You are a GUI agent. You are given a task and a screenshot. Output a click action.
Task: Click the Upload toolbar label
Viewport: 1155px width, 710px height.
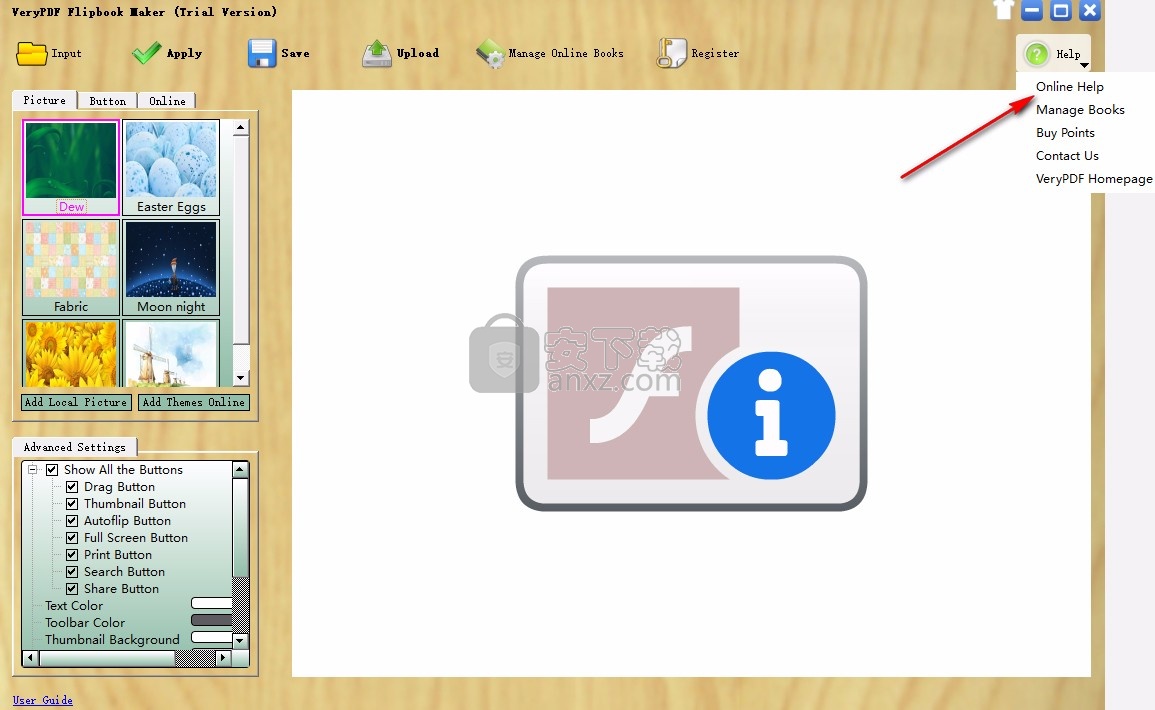(418, 53)
